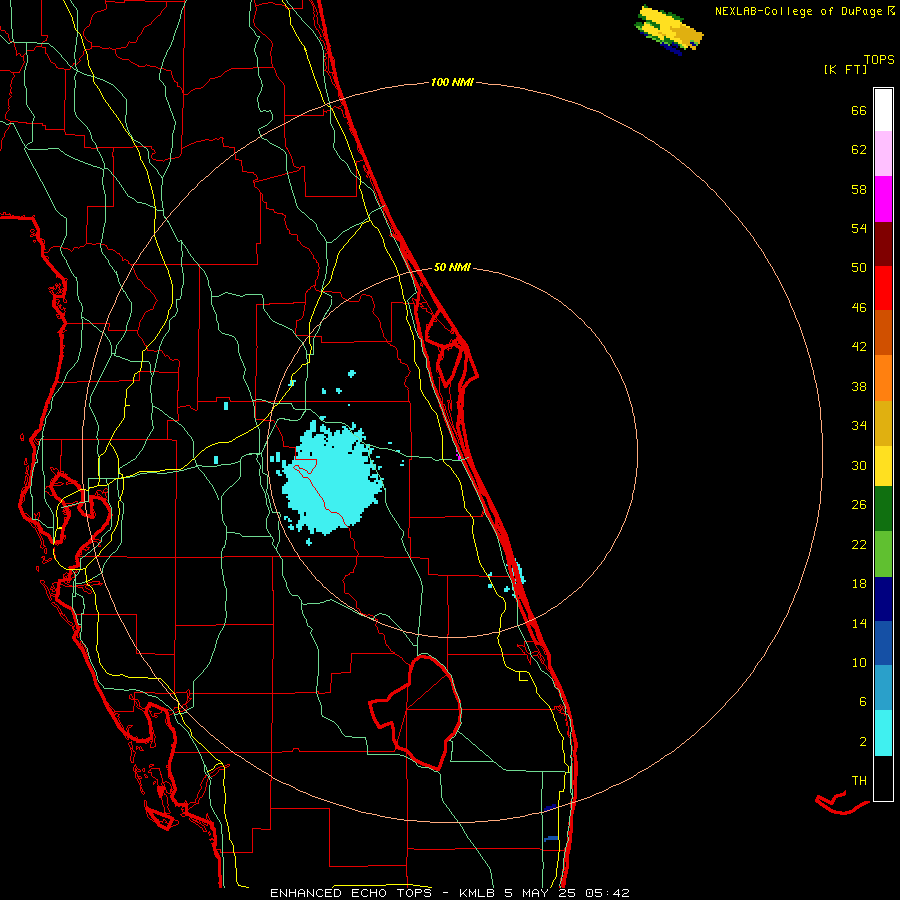This screenshot has width=900, height=900.
Task: Click the '50 NMI' range ring label
Action: pos(452,267)
